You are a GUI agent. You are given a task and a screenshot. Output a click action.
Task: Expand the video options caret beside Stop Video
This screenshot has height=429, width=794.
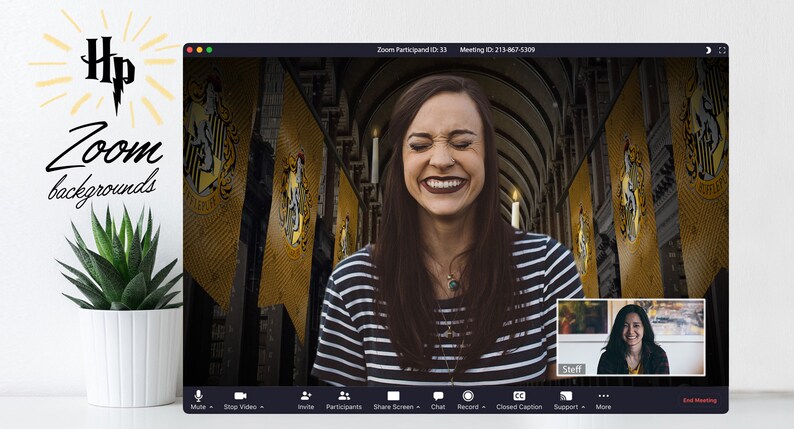(x=262, y=407)
